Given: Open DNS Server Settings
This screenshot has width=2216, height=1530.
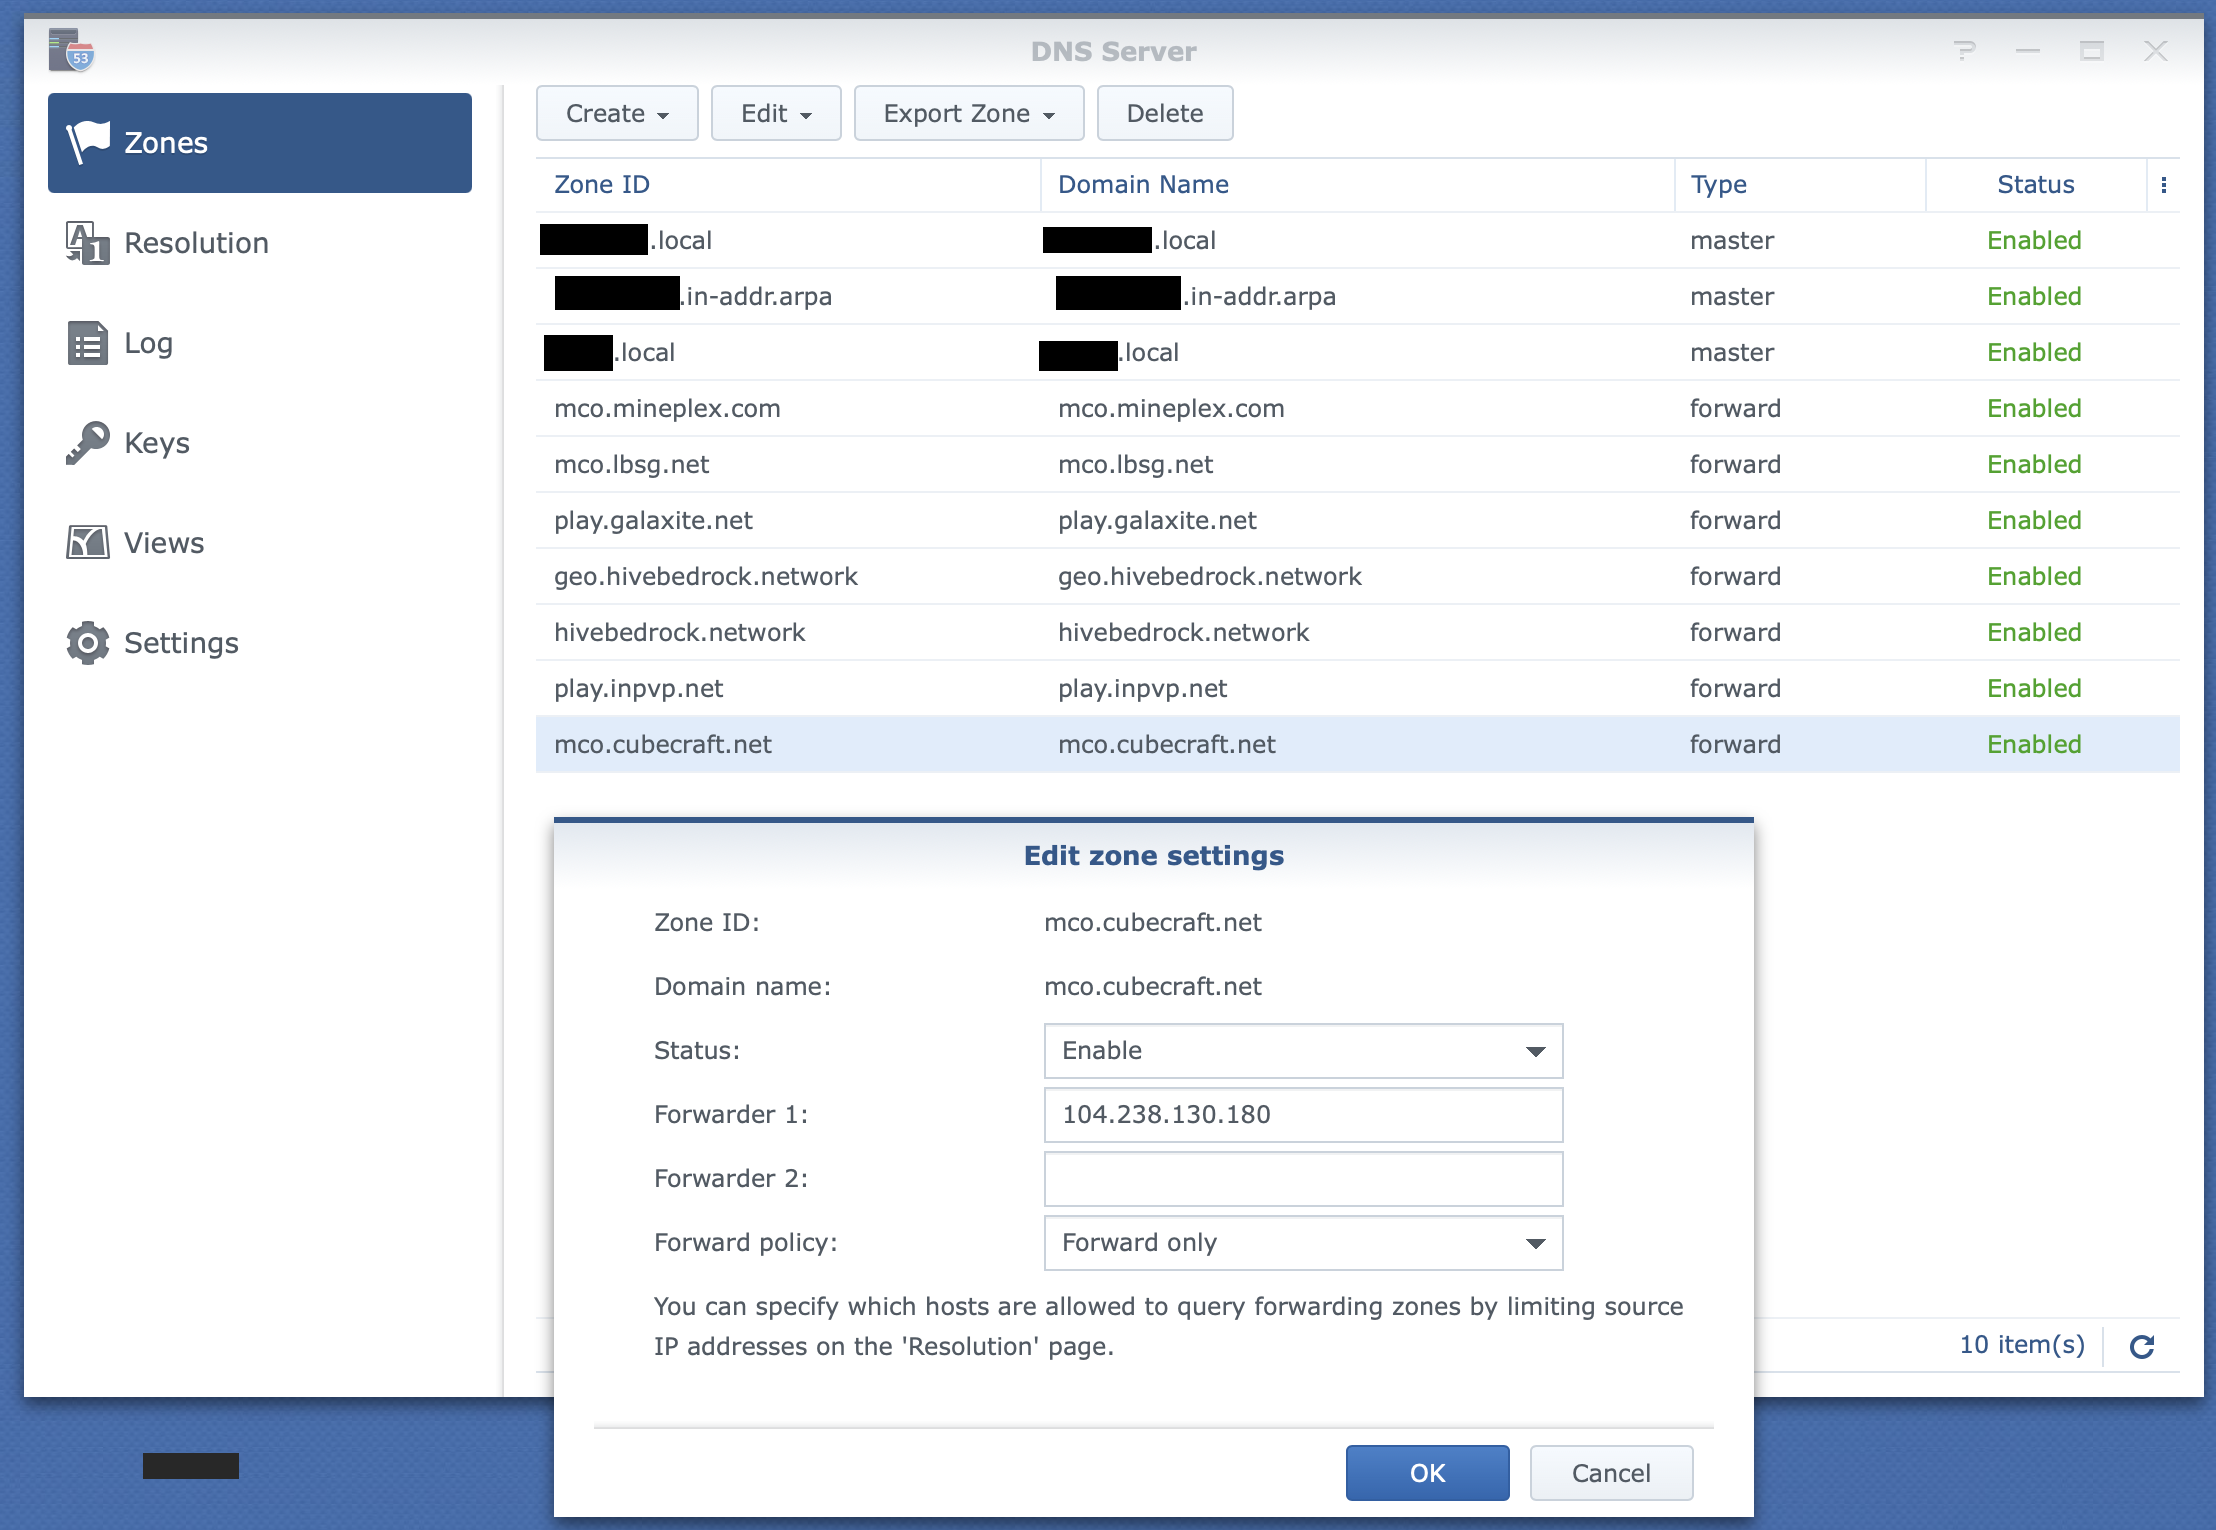Looking at the screenshot, I should coord(181,642).
